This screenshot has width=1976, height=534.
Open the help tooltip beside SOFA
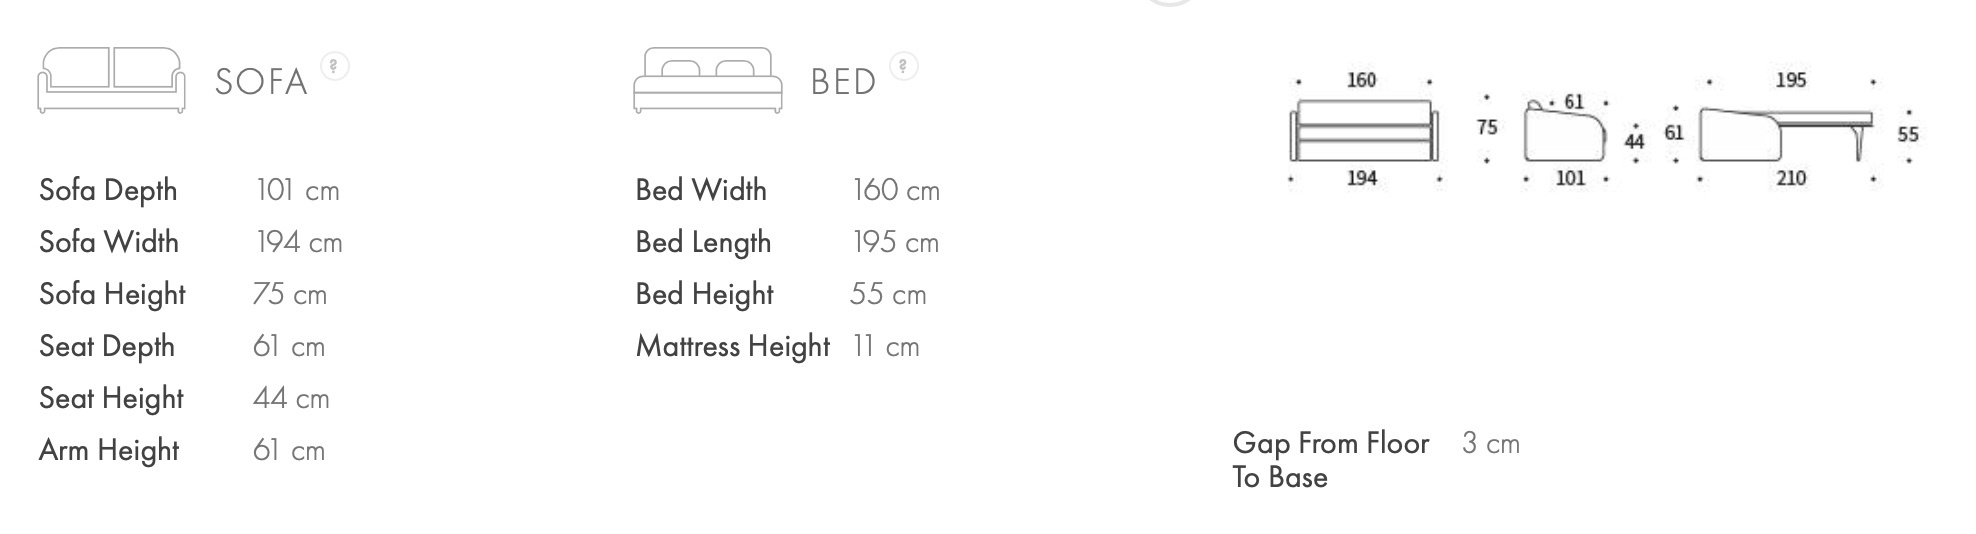point(334,66)
